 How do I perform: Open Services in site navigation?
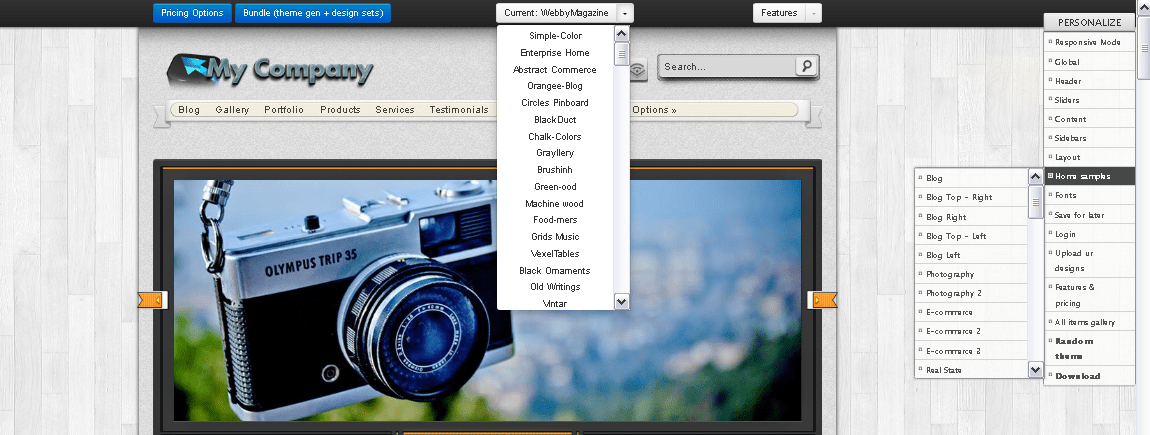395,109
